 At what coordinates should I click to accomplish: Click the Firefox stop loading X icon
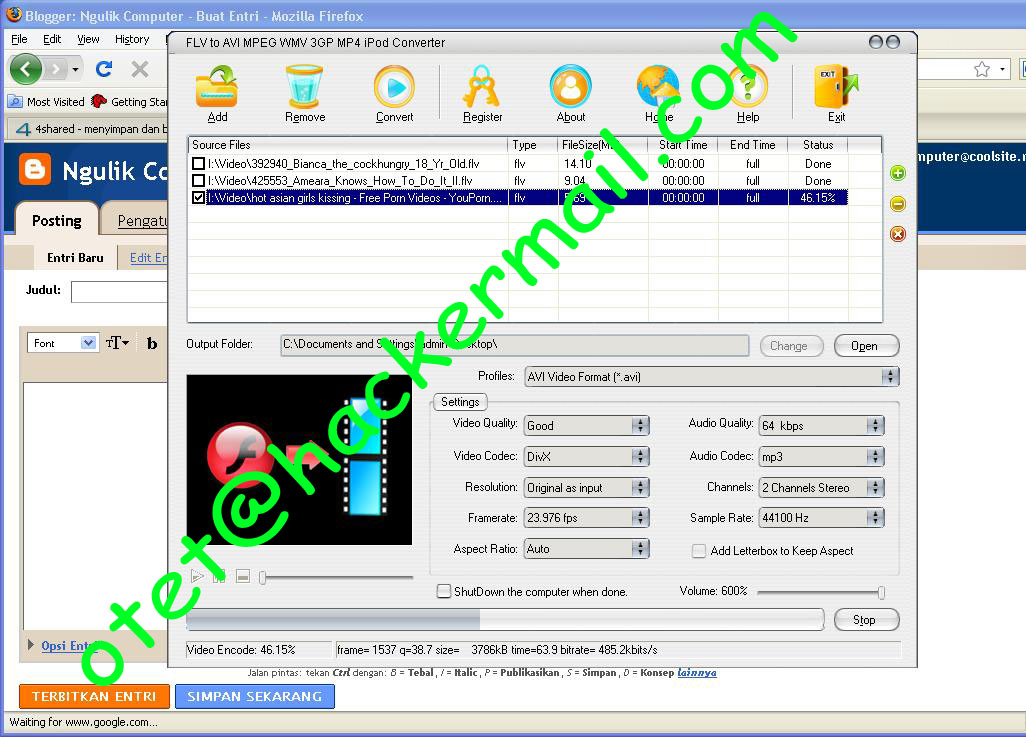point(139,69)
